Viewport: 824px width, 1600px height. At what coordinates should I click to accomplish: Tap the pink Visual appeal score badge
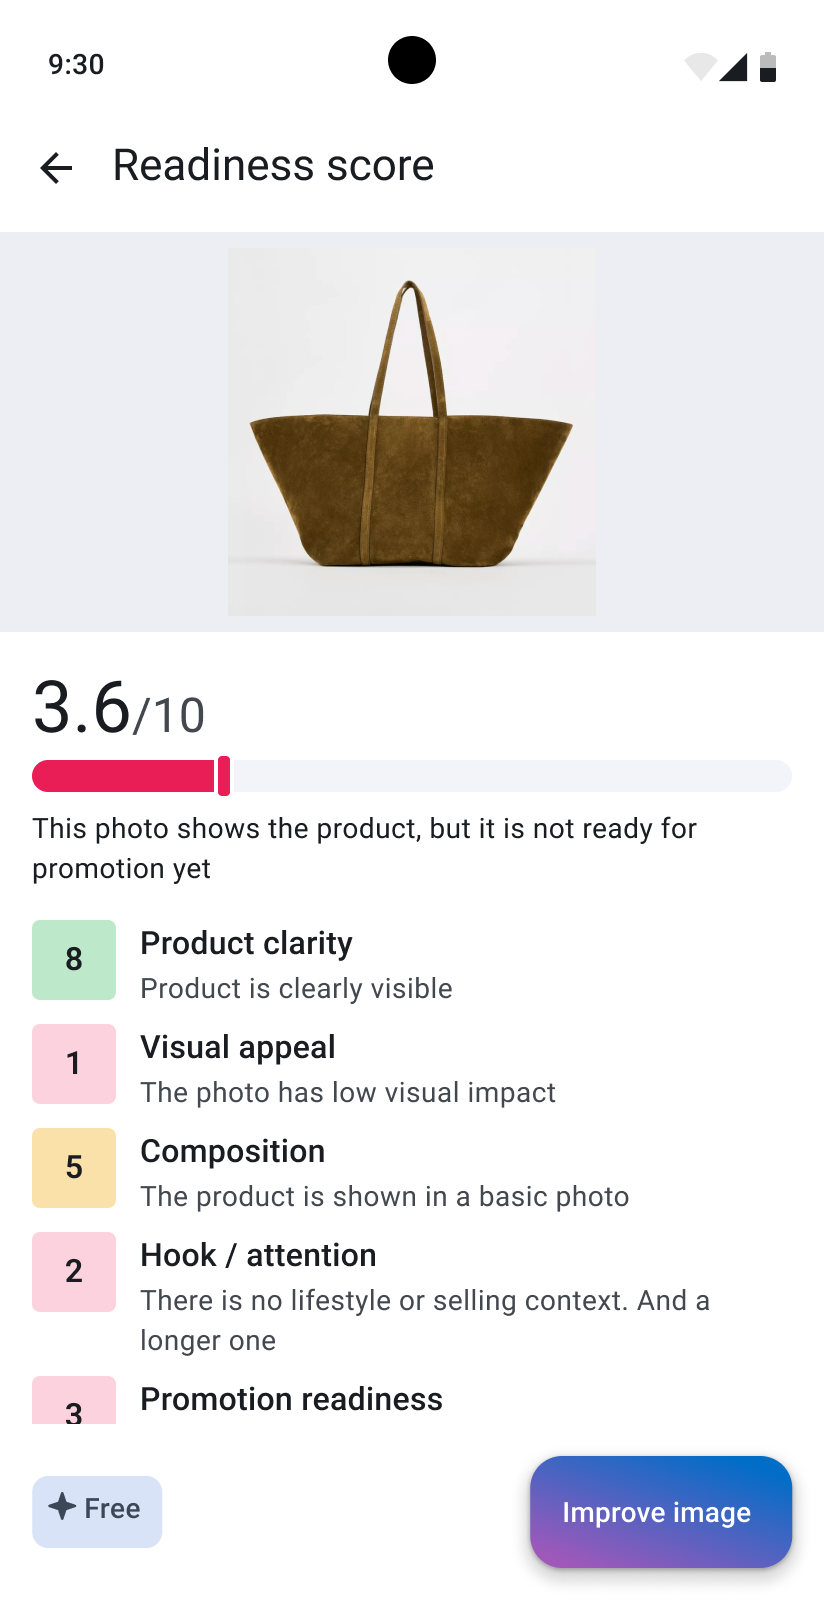click(x=74, y=1064)
